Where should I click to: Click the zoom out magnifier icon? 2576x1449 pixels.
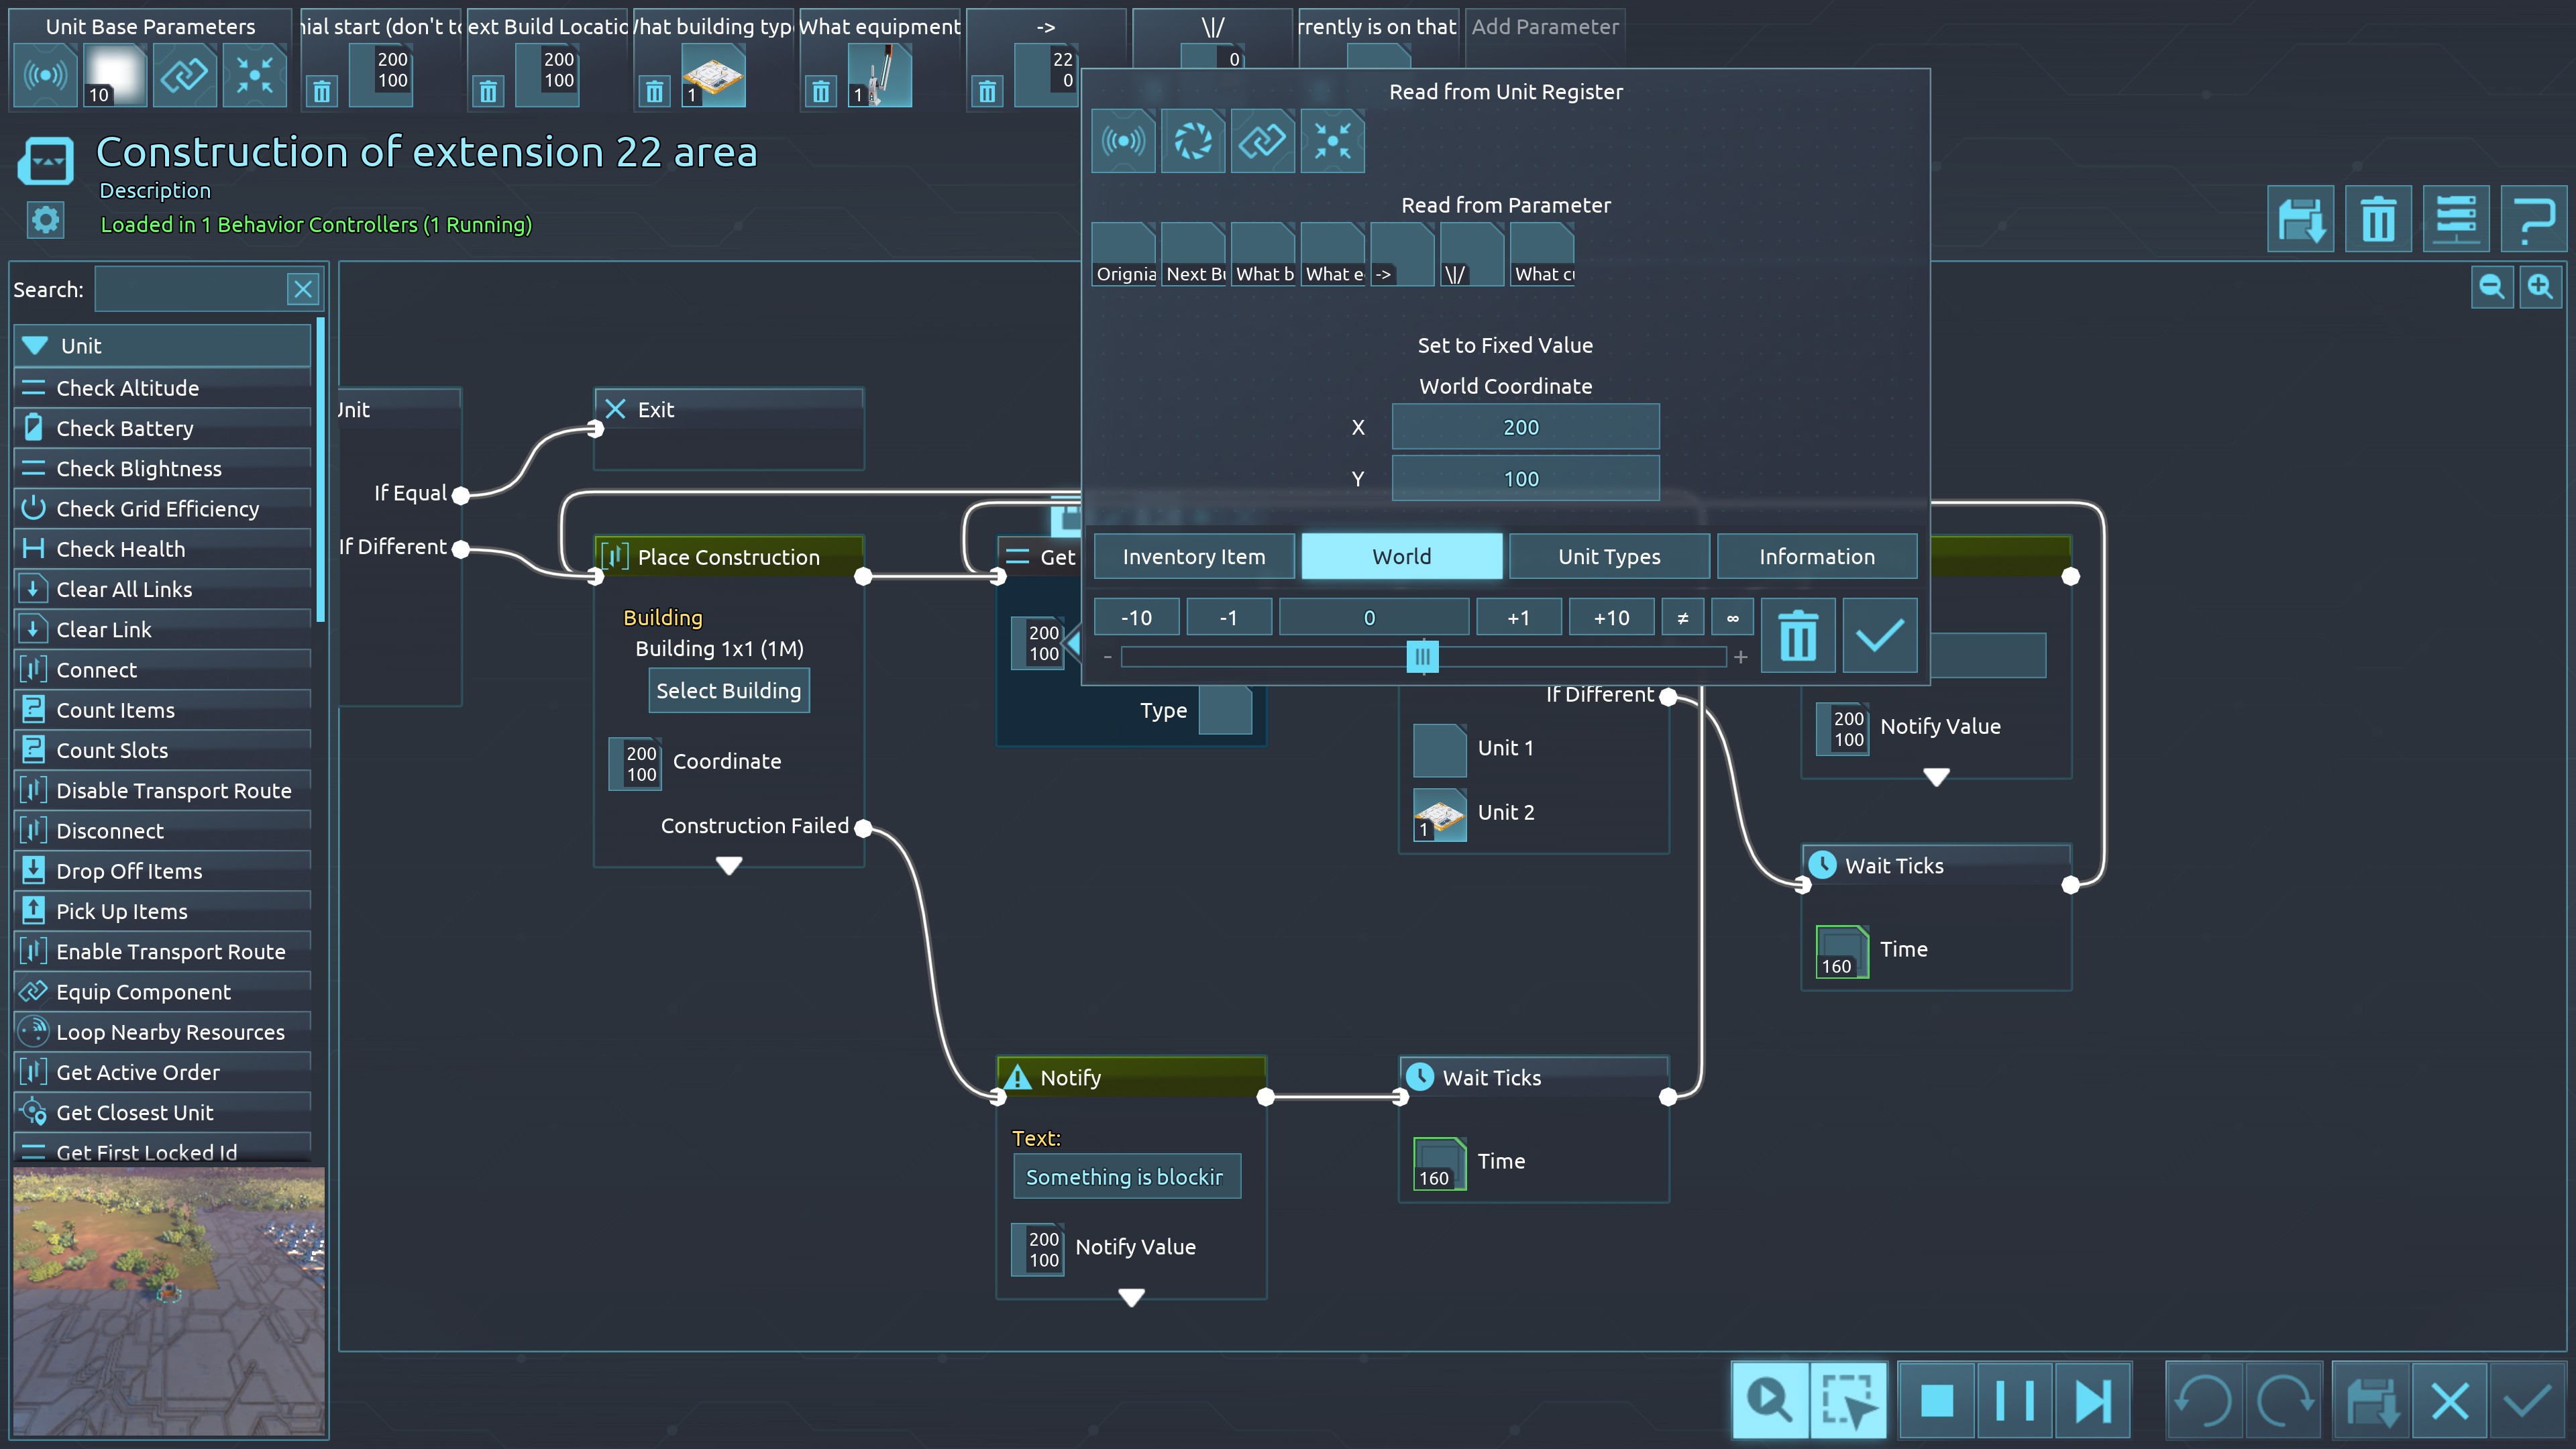pyautogui.click(x=2491, y=288)
